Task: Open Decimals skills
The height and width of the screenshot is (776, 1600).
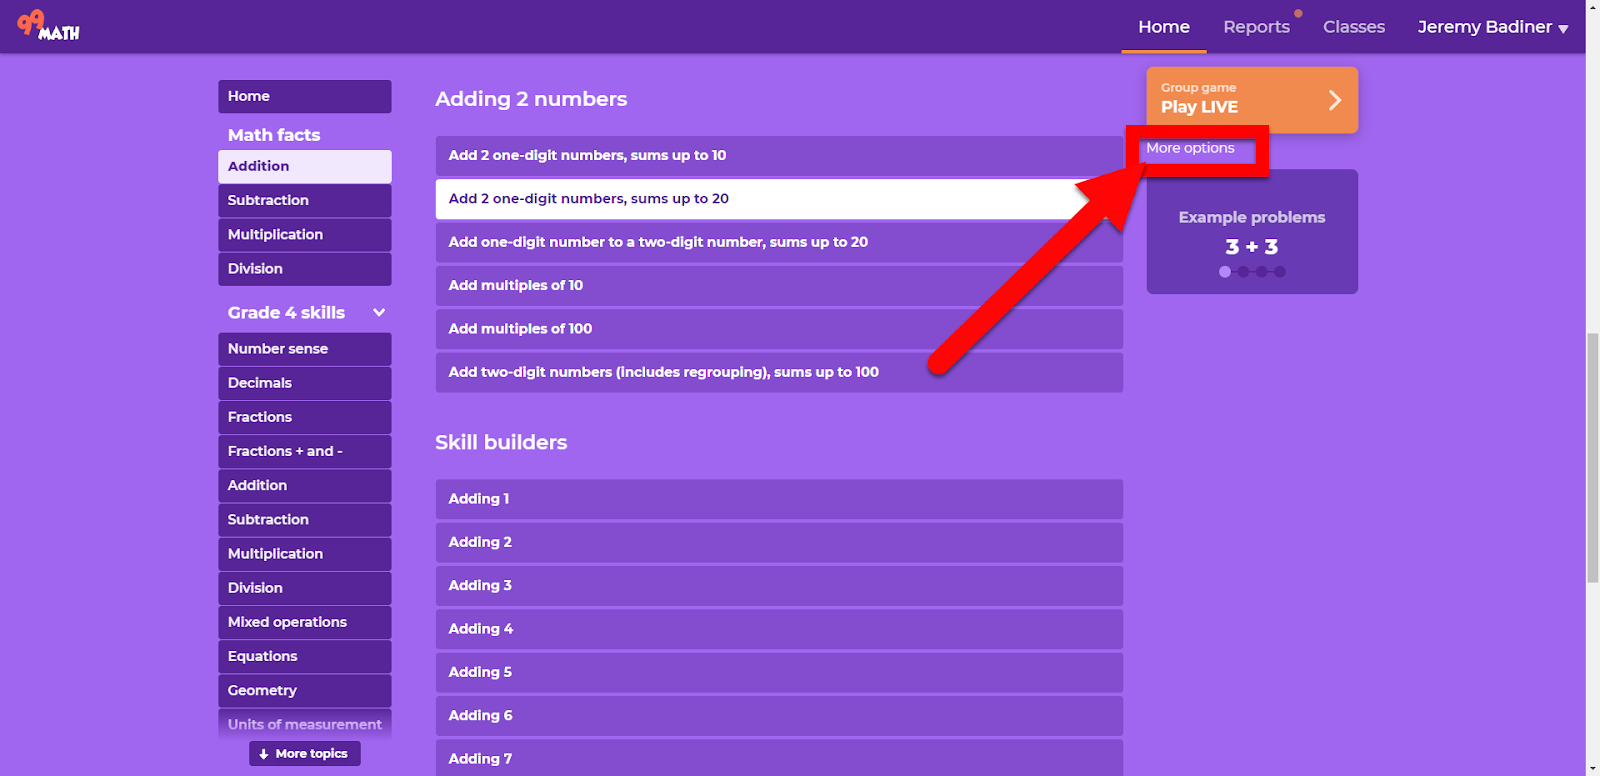Action: tap(305, 383)
